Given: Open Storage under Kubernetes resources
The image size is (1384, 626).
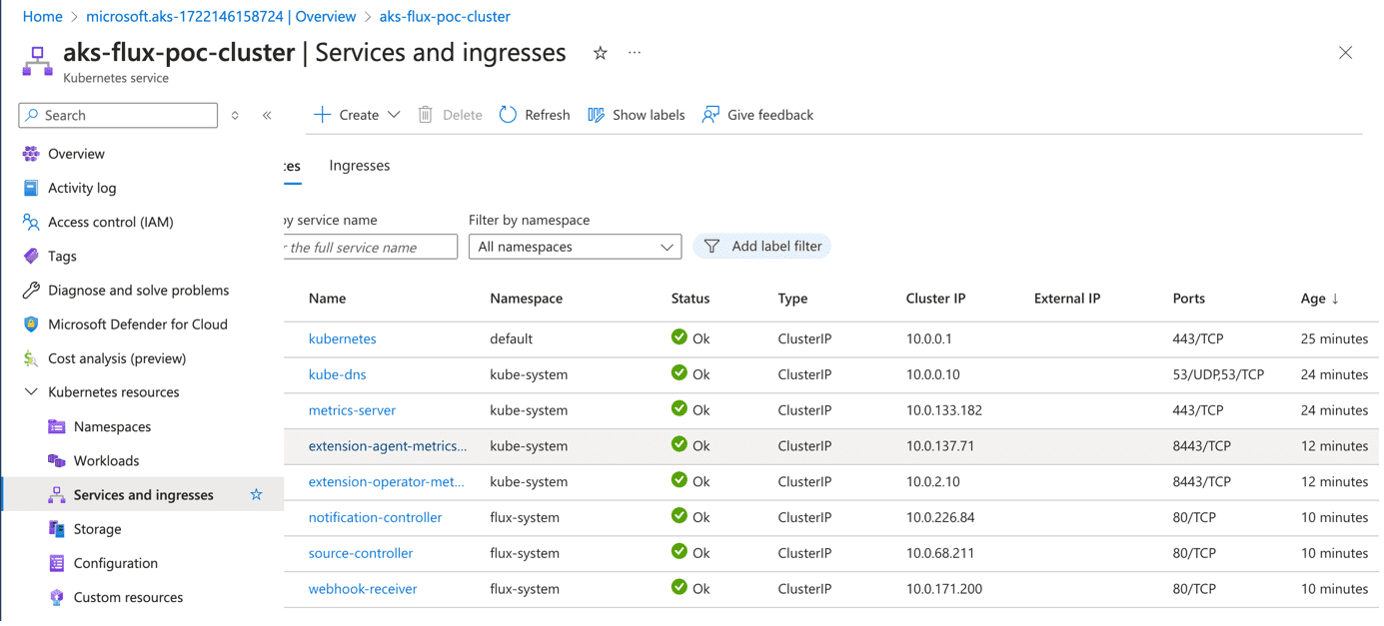Looking at the screenshot, I should tap(97, 529).
